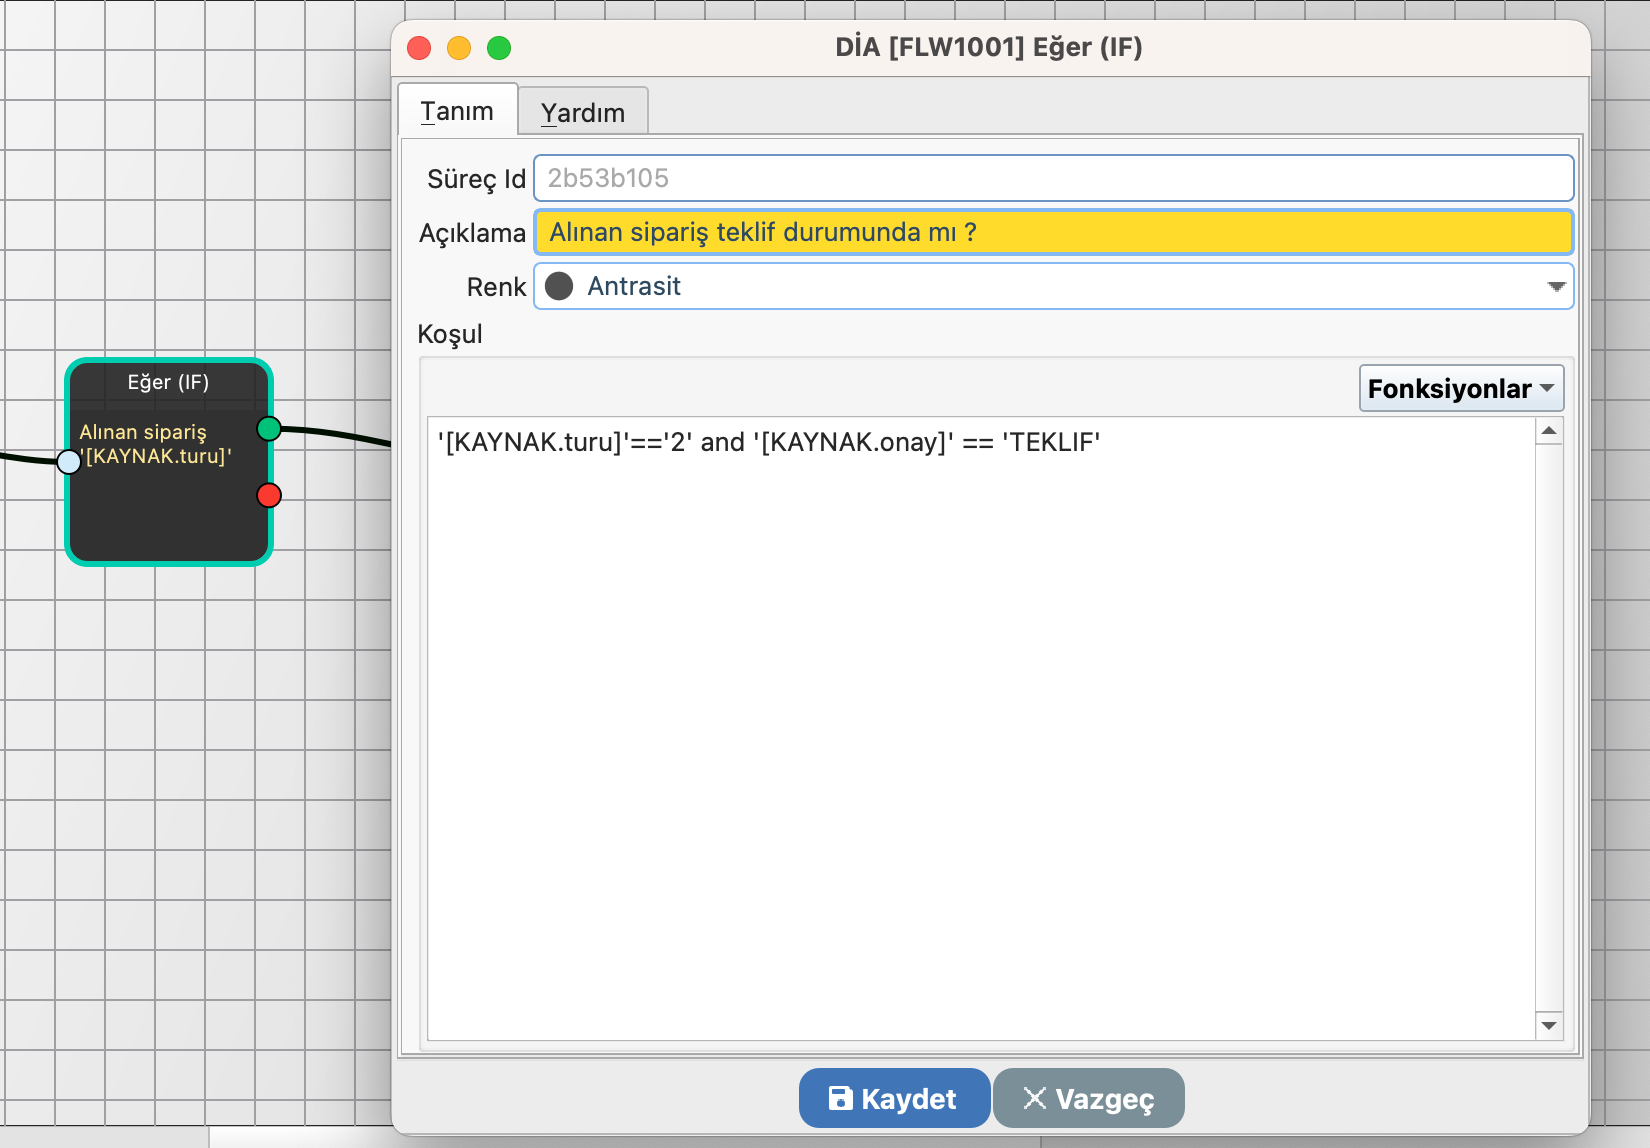Click into the Açıklama text field

click(x=1052, y=232)
